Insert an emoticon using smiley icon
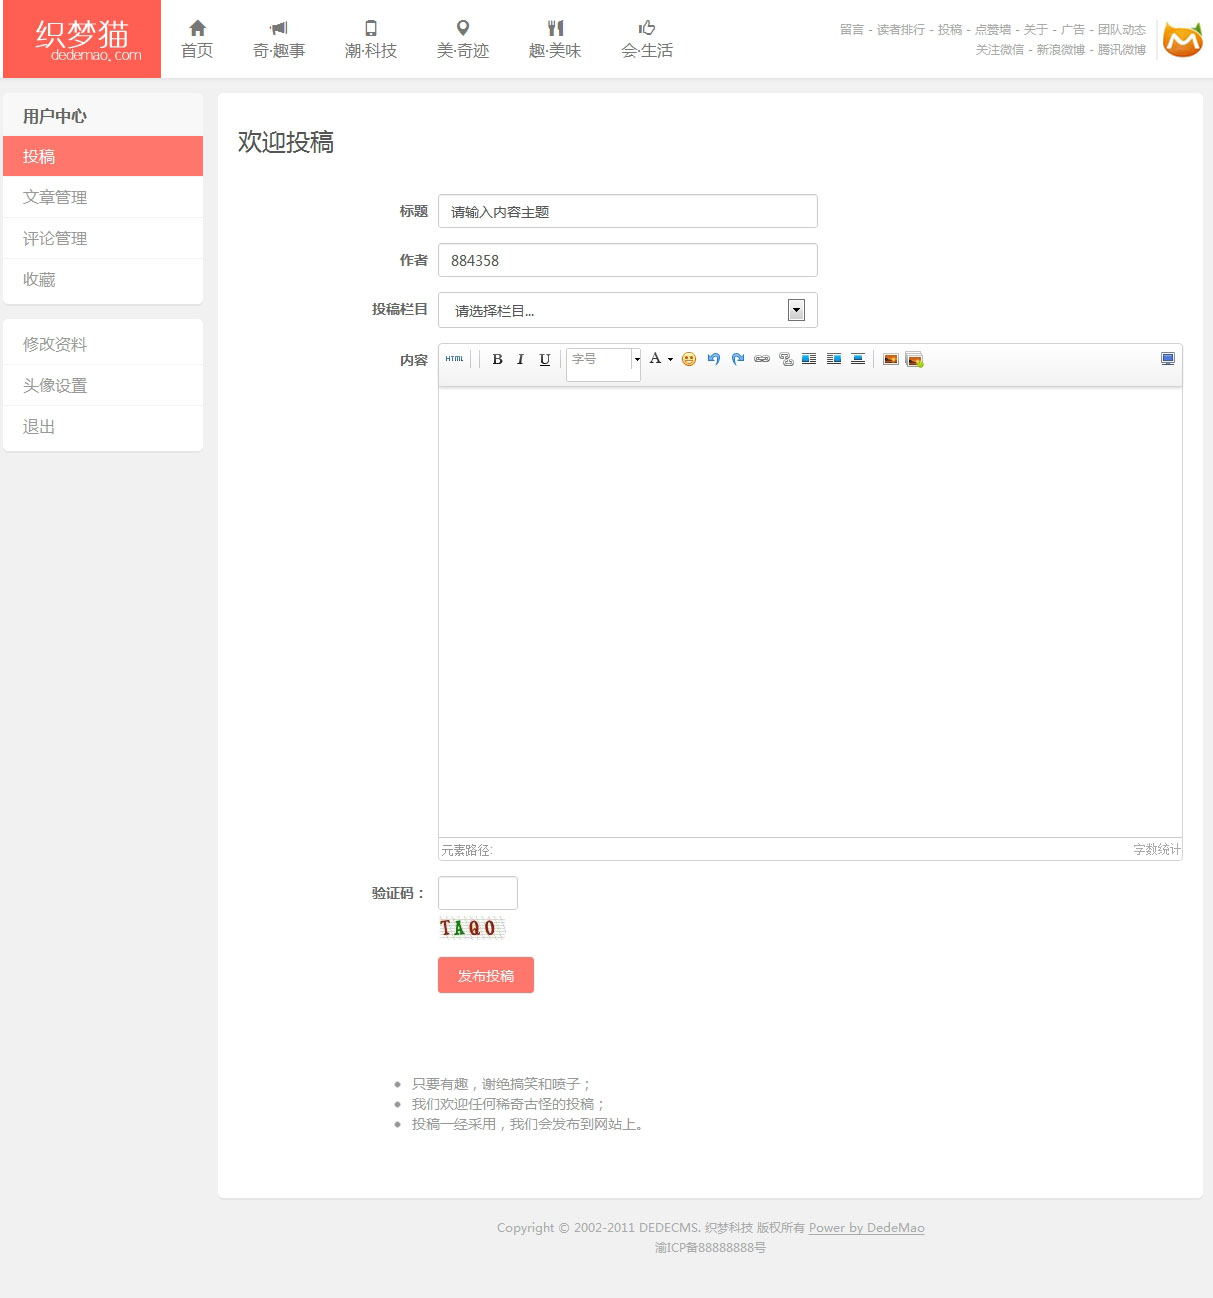This screenshot has width=1213, height=1298. point(689,359)
